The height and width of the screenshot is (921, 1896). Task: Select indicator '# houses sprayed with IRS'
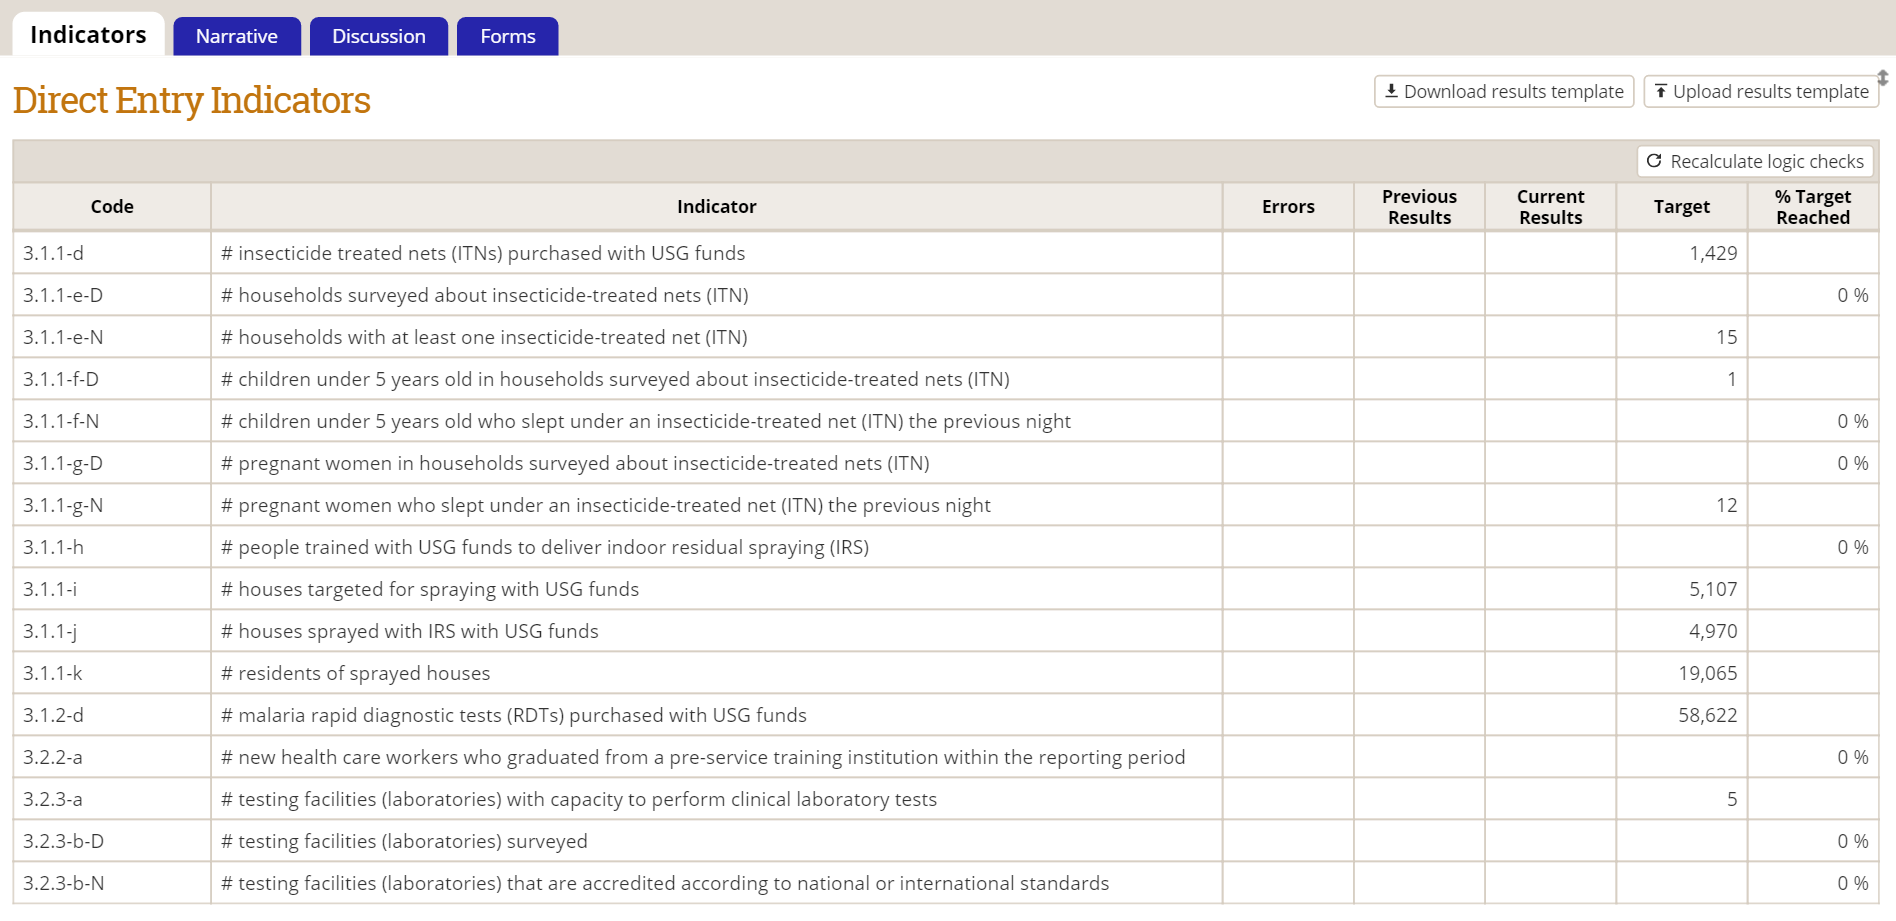pyautogui.click(x=410, y=631)
